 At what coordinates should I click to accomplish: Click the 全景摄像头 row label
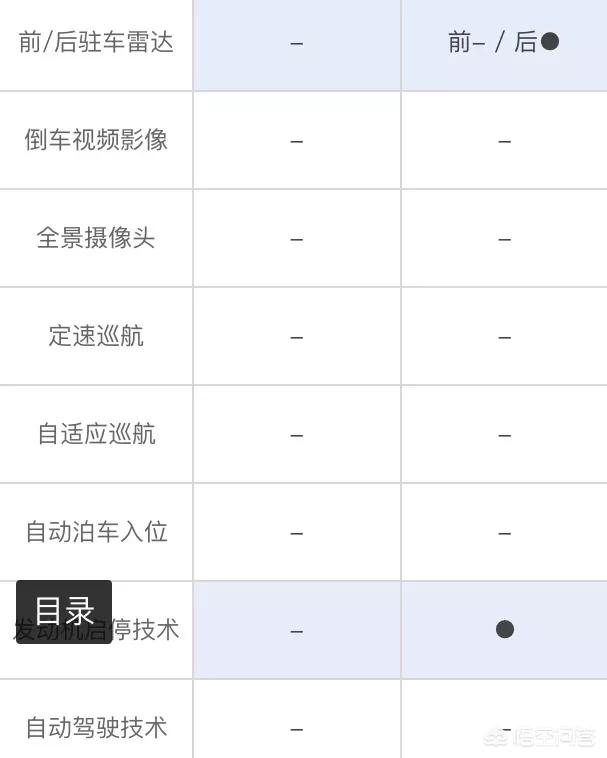point(96,238)
